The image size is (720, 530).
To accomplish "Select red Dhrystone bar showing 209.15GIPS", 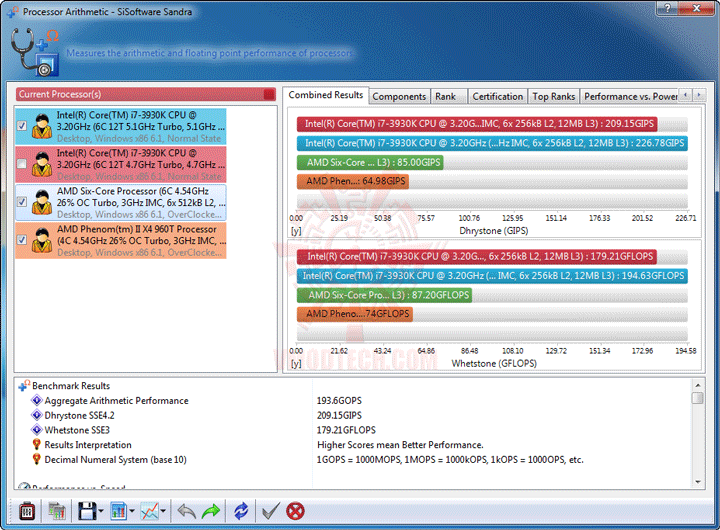I will click(x=477, y=124).
